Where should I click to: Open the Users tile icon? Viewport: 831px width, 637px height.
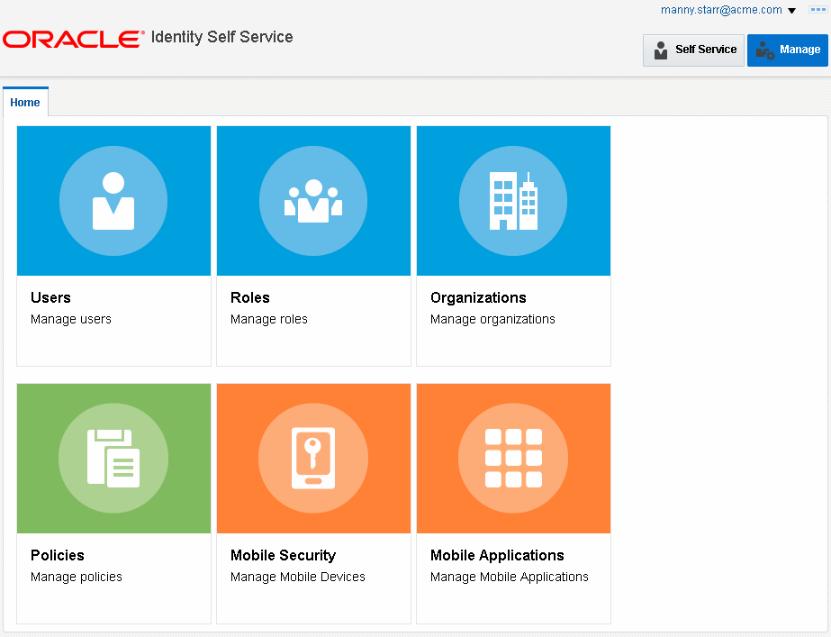click(x=113, y=201)
